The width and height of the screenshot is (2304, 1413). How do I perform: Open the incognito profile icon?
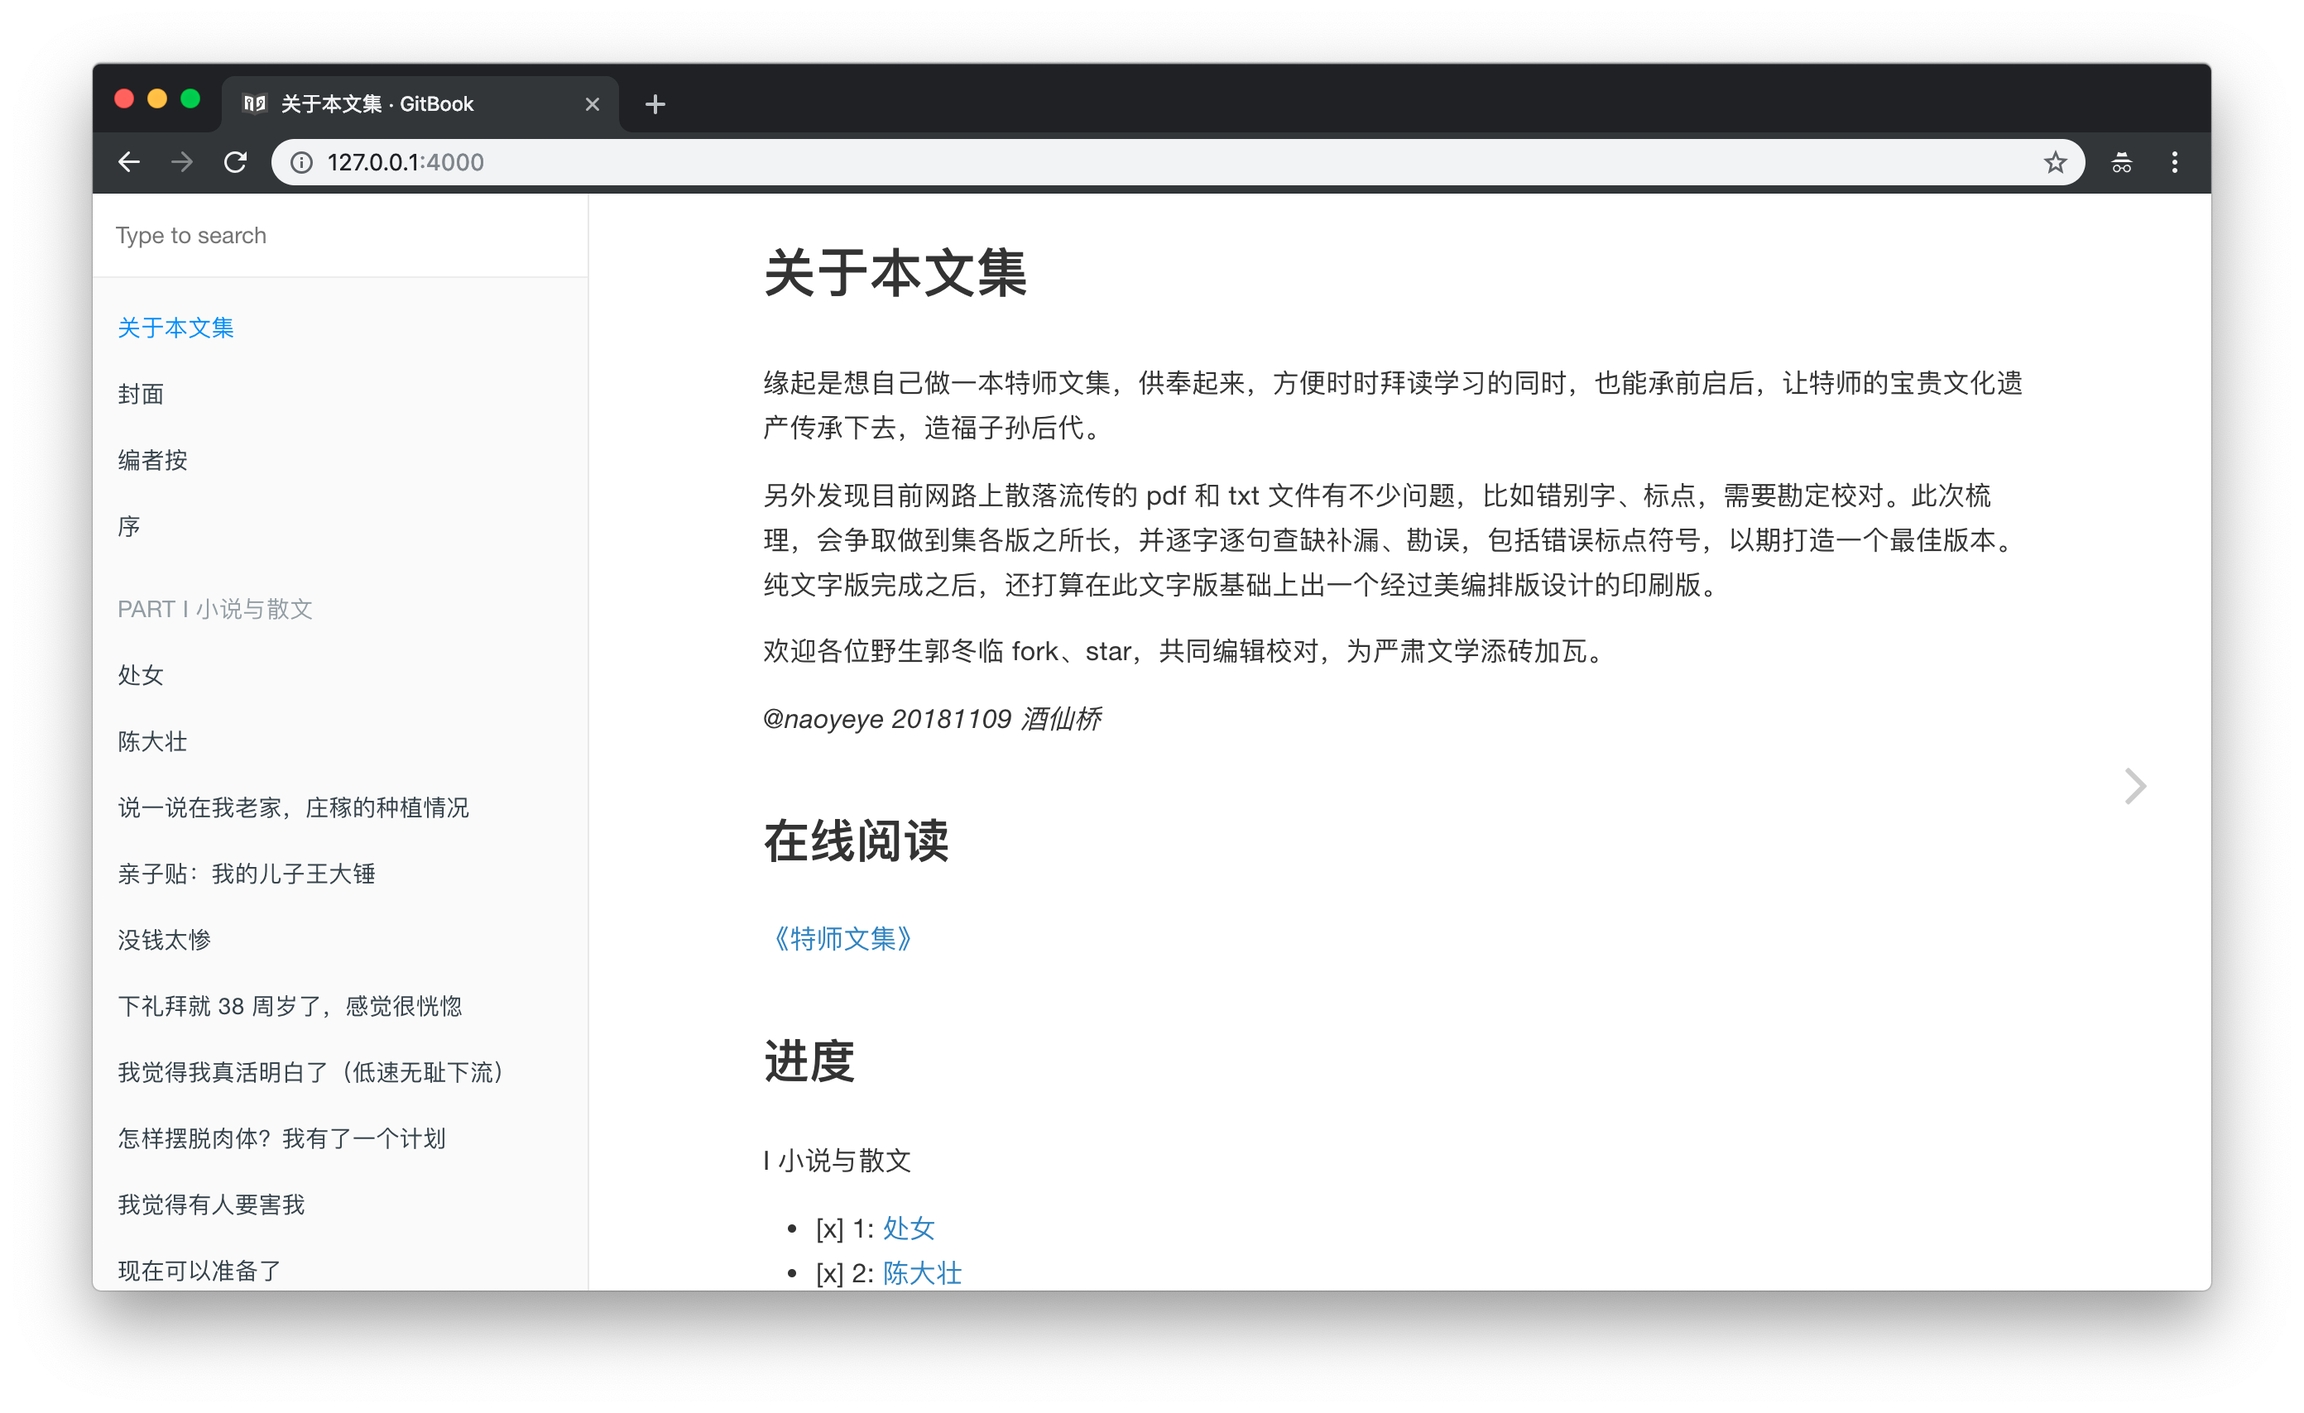pyautogui.click(x=2121, y=162)
